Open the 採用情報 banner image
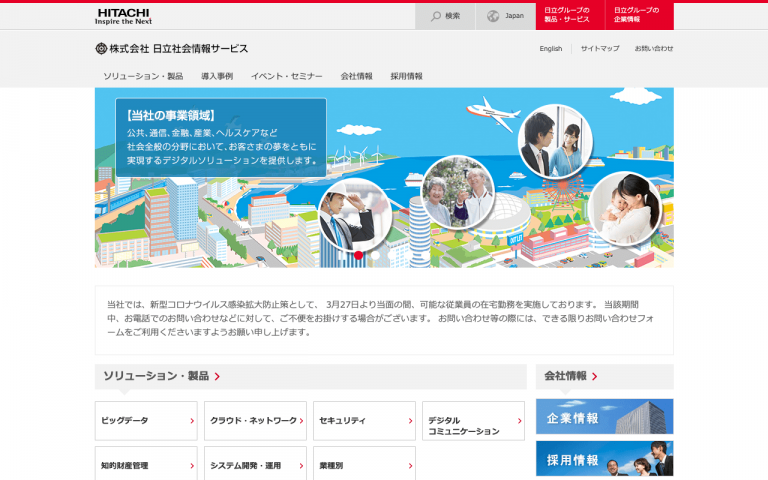 coord(604,458)
